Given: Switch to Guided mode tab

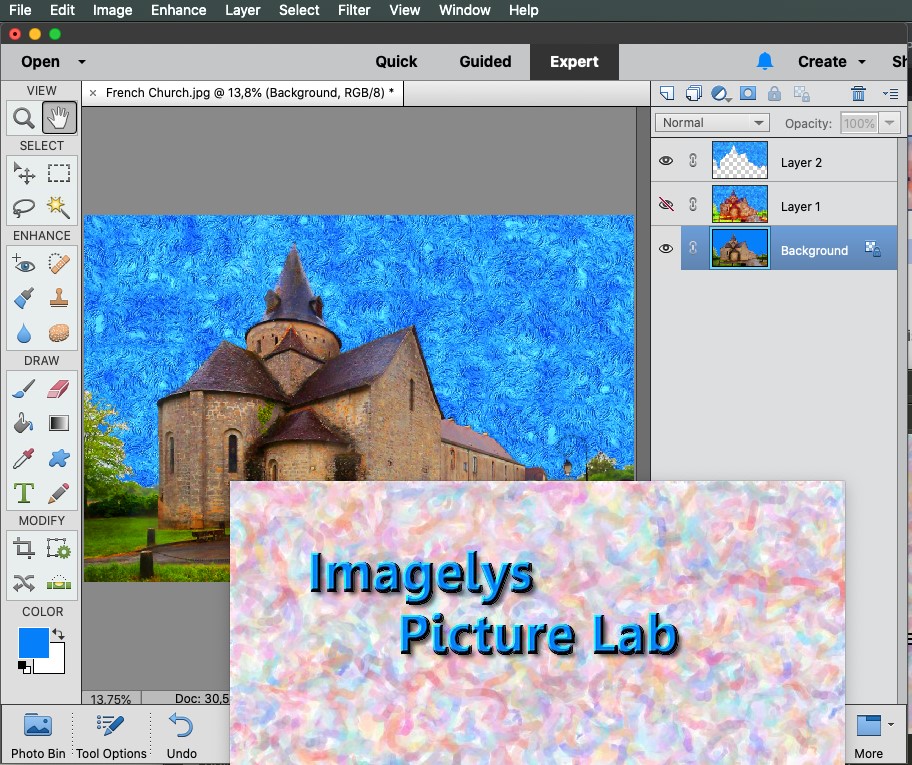Looking at the screenshot, I should click(485, 62).
